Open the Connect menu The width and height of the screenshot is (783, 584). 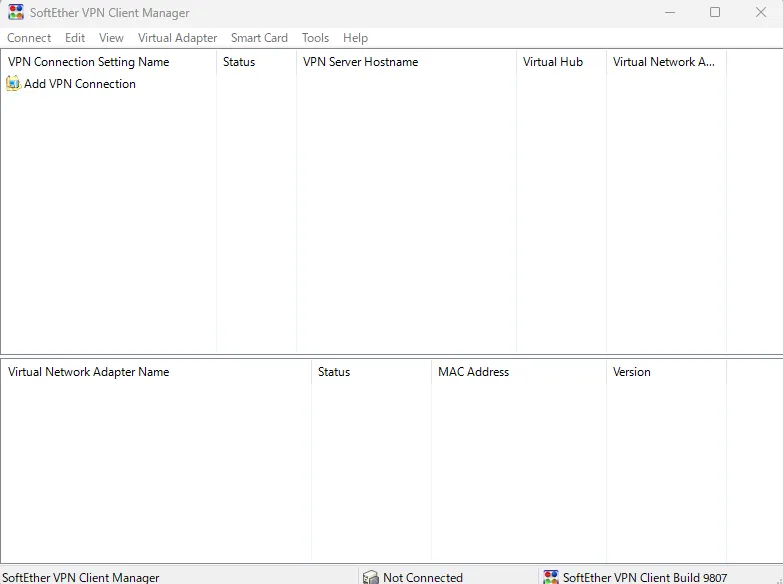(x=29, y=38)
